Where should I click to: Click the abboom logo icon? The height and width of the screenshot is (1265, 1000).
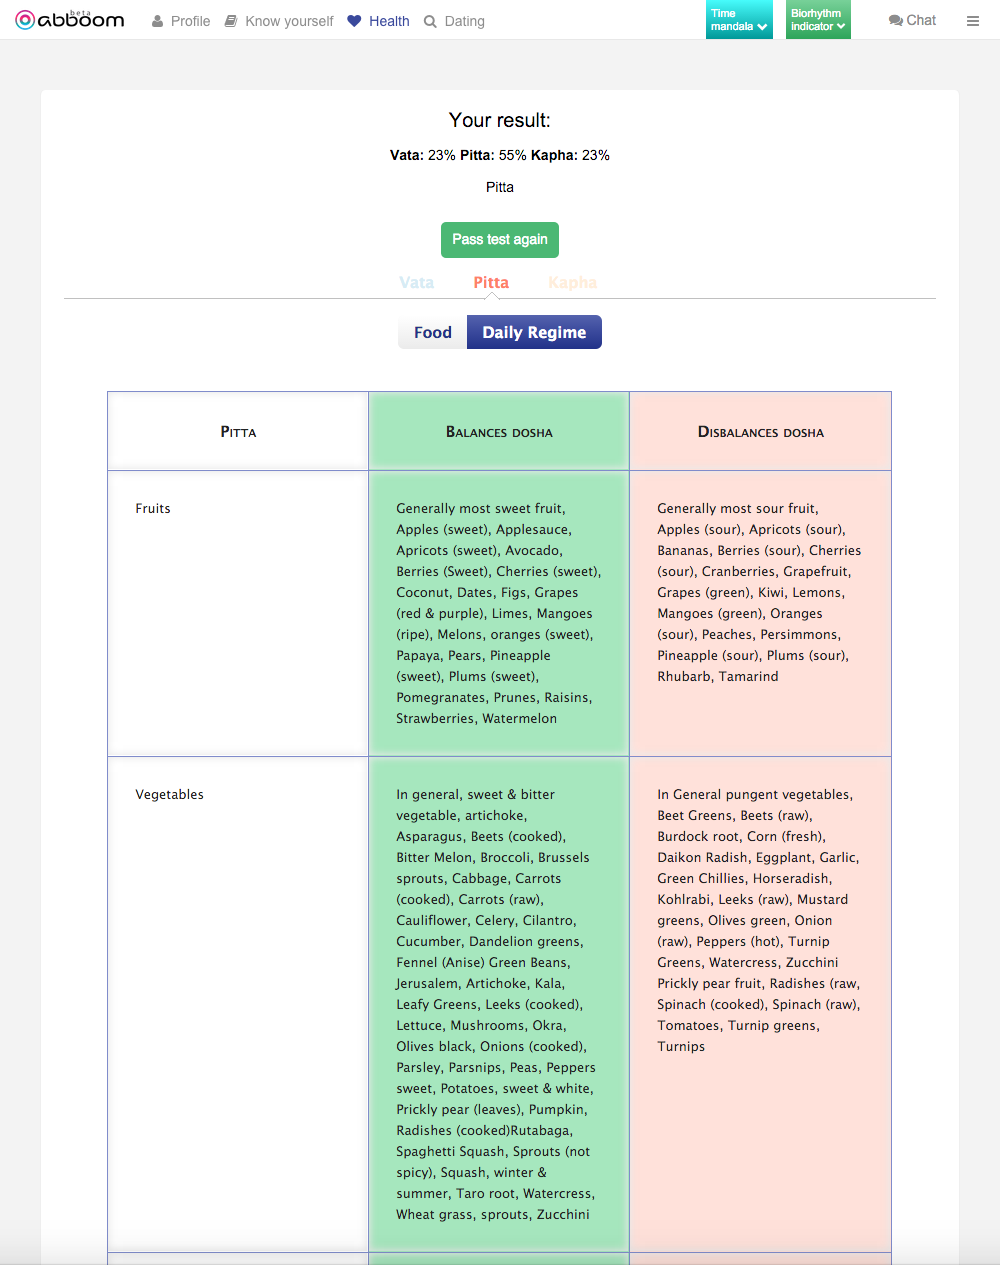click(x=25, y=20)
